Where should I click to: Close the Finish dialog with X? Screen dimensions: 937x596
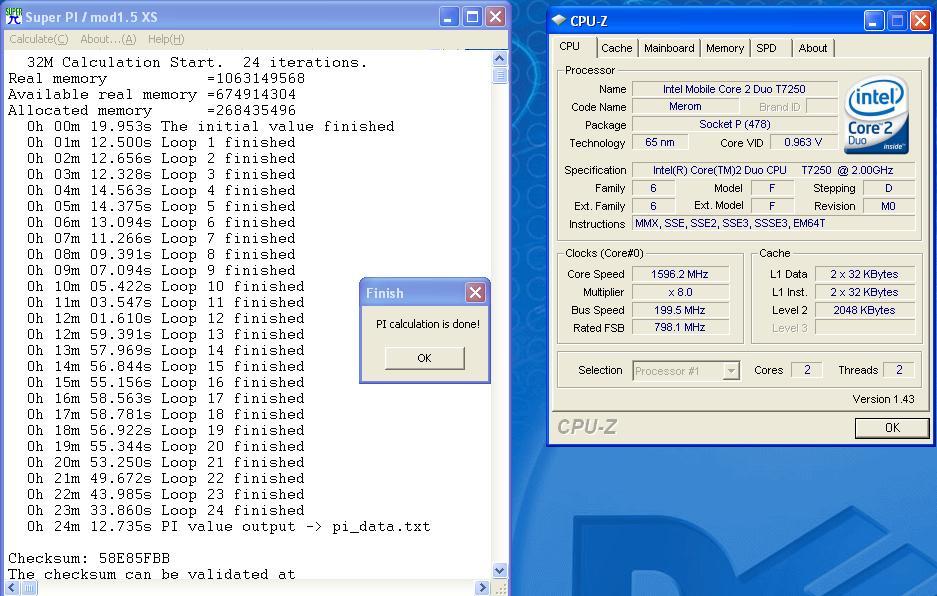point(476,293)
